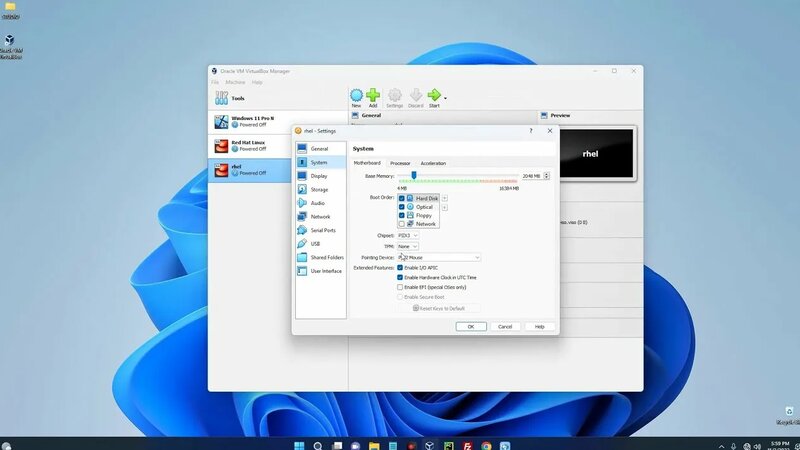
Task: Expand the Start button dropdown arrow
Action: click(445, 98)
